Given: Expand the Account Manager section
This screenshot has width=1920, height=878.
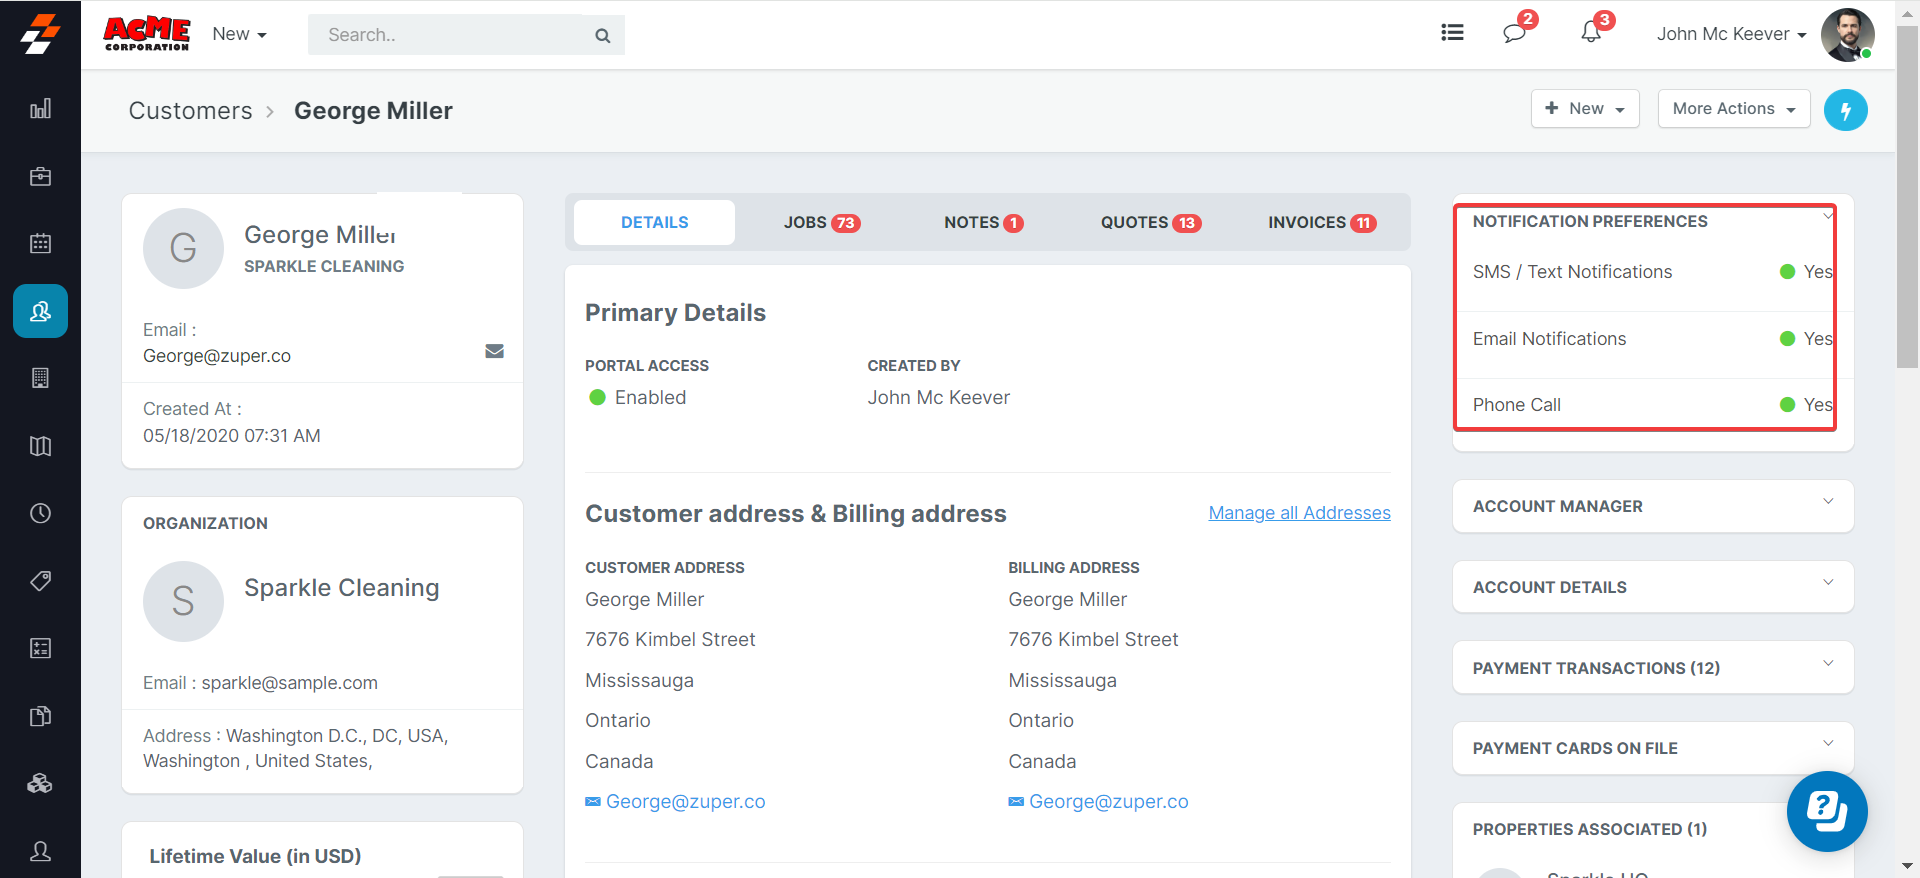Looking at the screenshot, I should [1652, 506].
